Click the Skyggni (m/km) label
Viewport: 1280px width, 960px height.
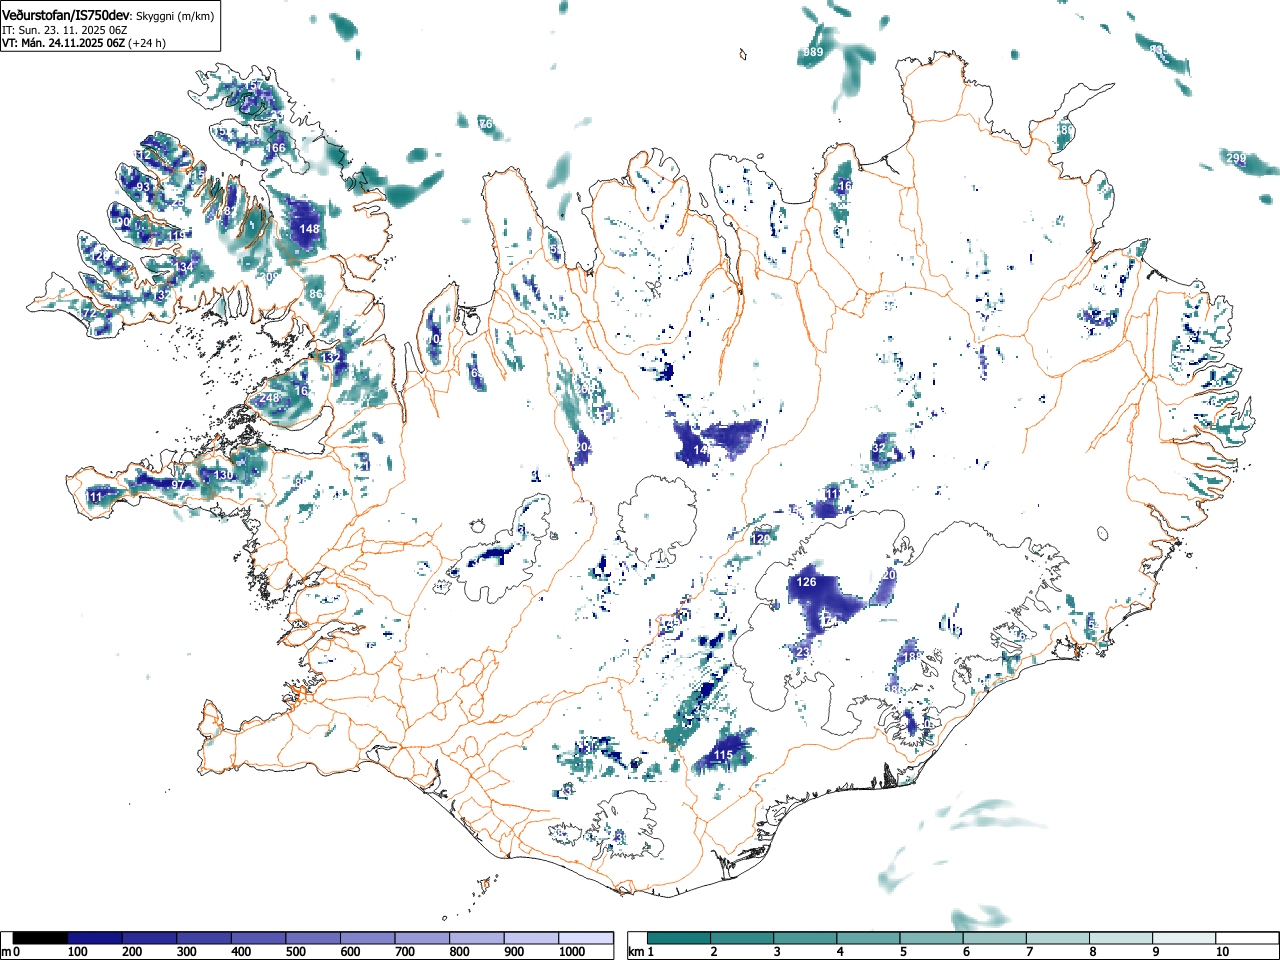pos(173,17)
